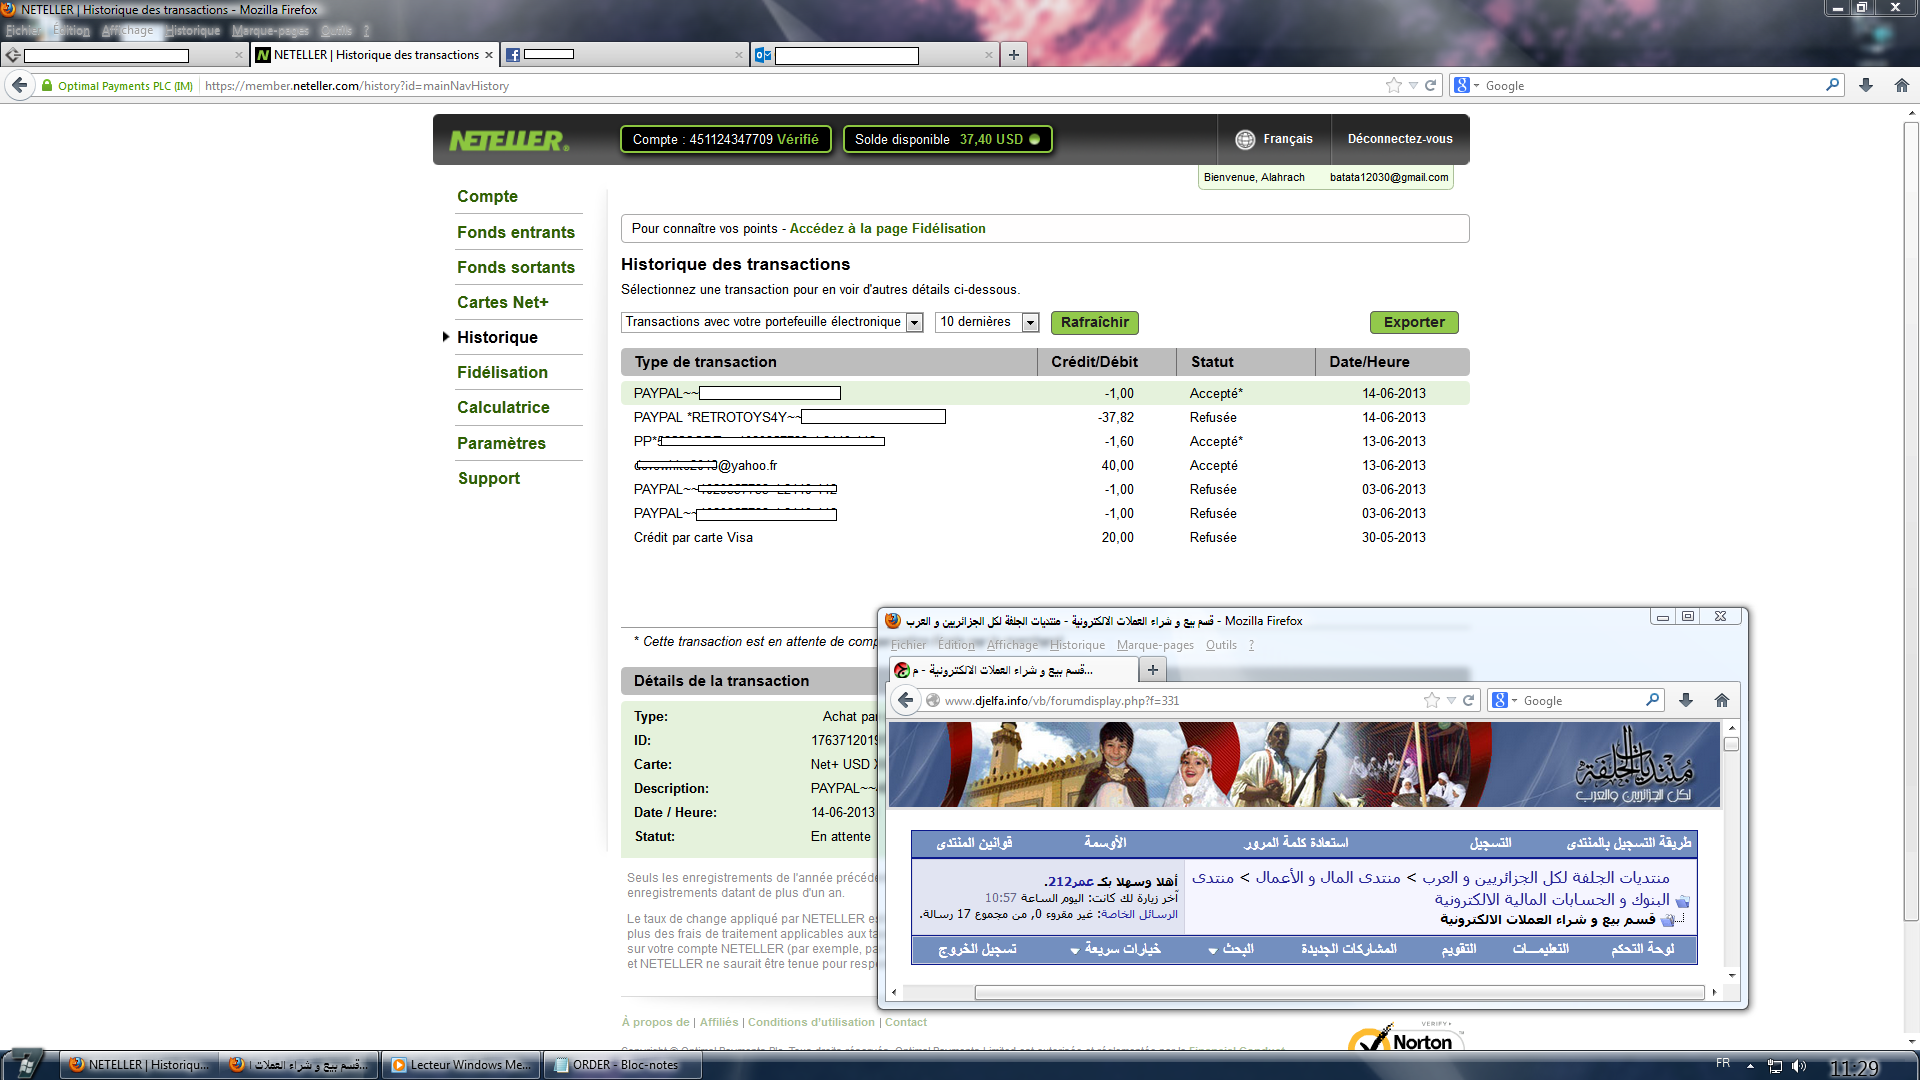Open ORDER - Bloc-notes from taskbar
The image size is (1920, 1080).
[621, 1065]
